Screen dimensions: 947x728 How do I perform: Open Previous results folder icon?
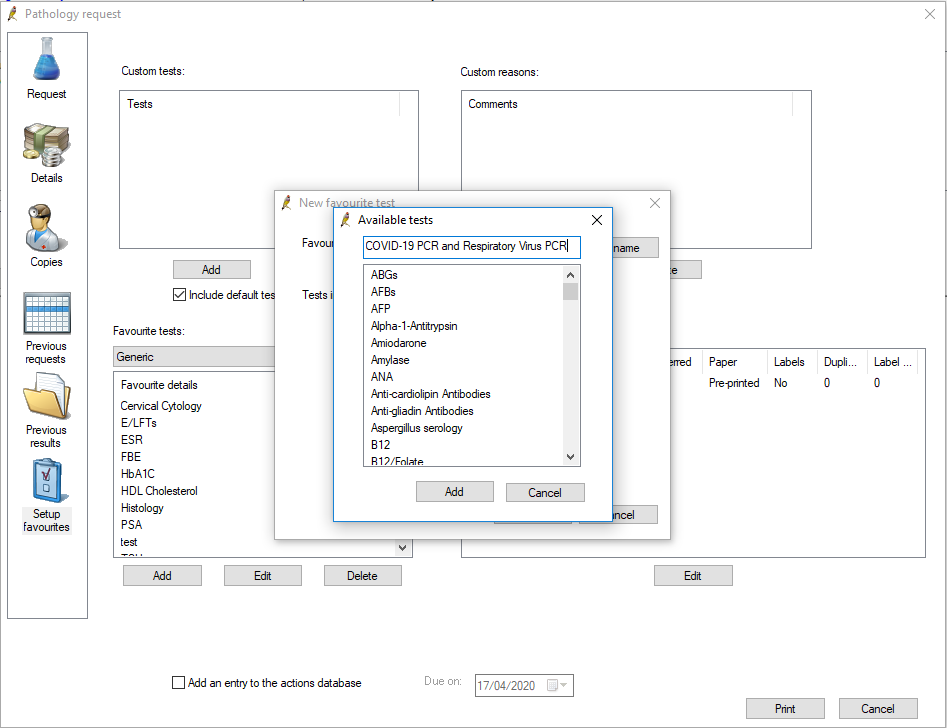[47, 398]
